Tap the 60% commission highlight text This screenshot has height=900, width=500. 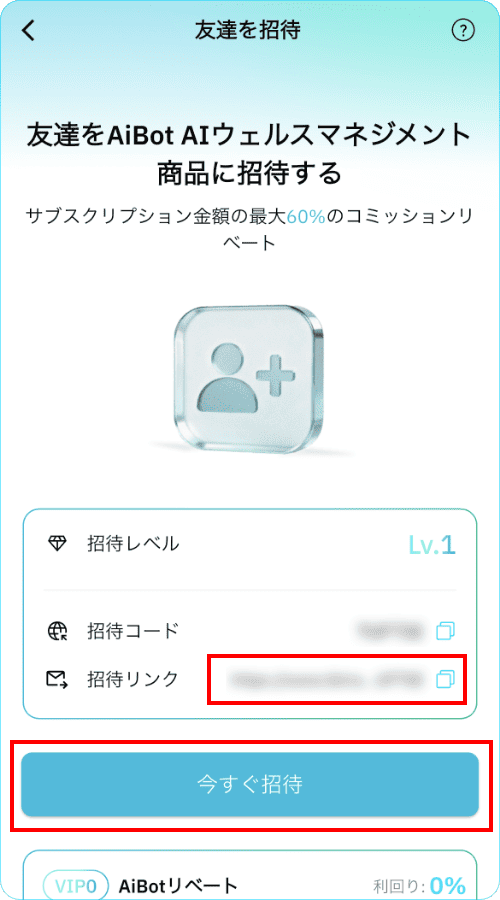[306, 216]
